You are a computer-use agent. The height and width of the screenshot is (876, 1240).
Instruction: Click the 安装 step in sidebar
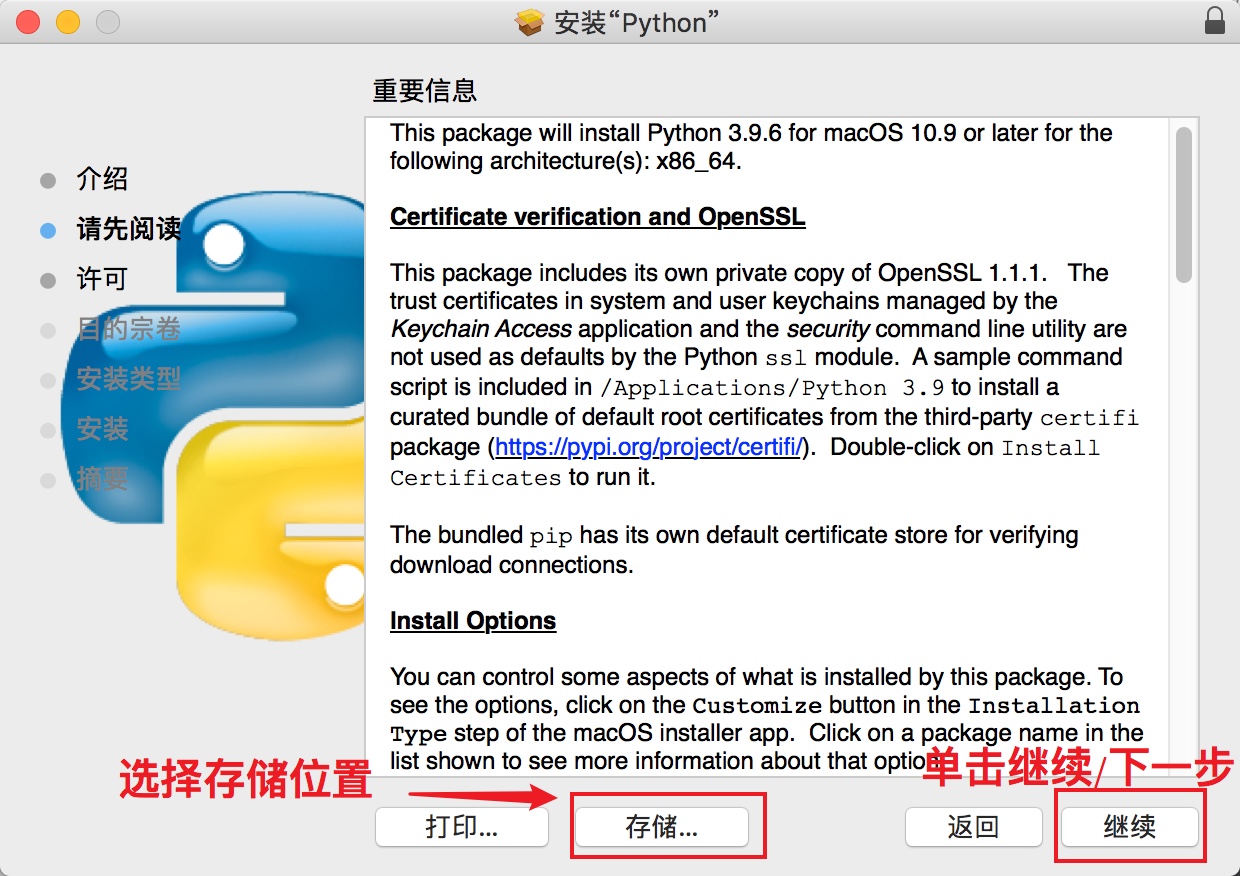(102, 430)
